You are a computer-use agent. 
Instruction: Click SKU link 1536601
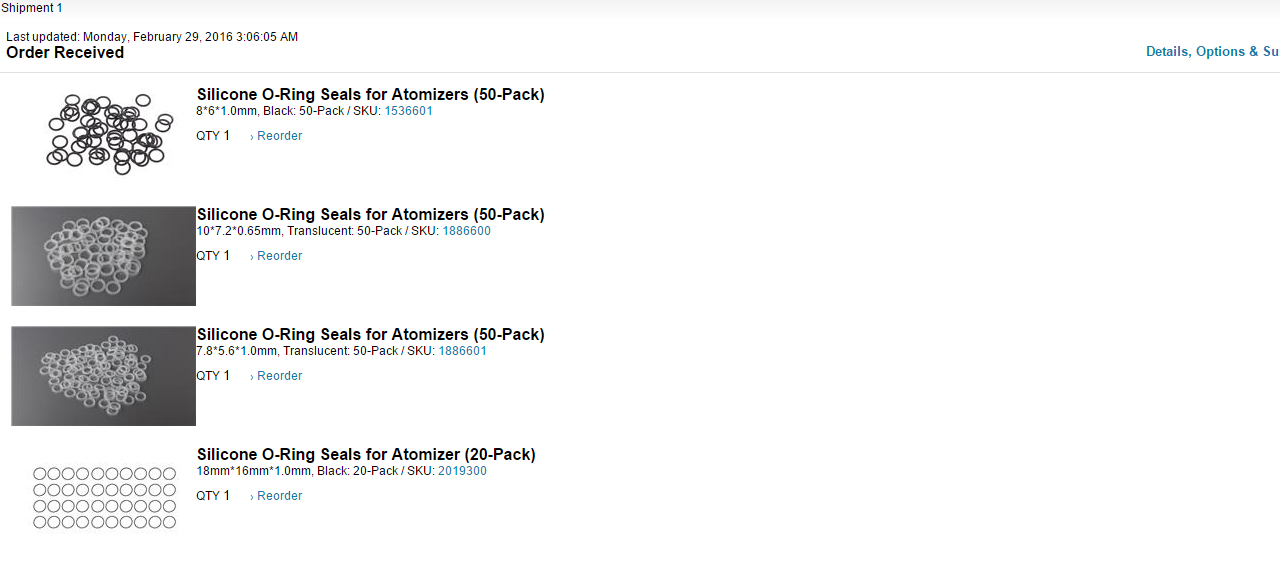pos(409,111)
